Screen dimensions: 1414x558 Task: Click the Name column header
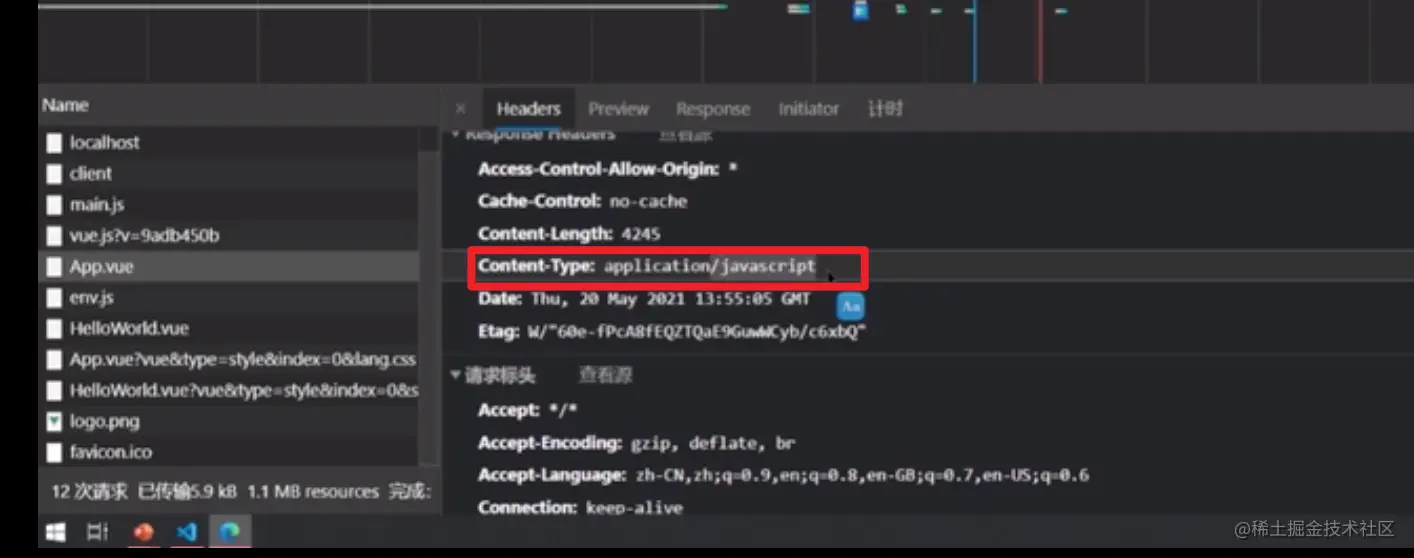66,106
